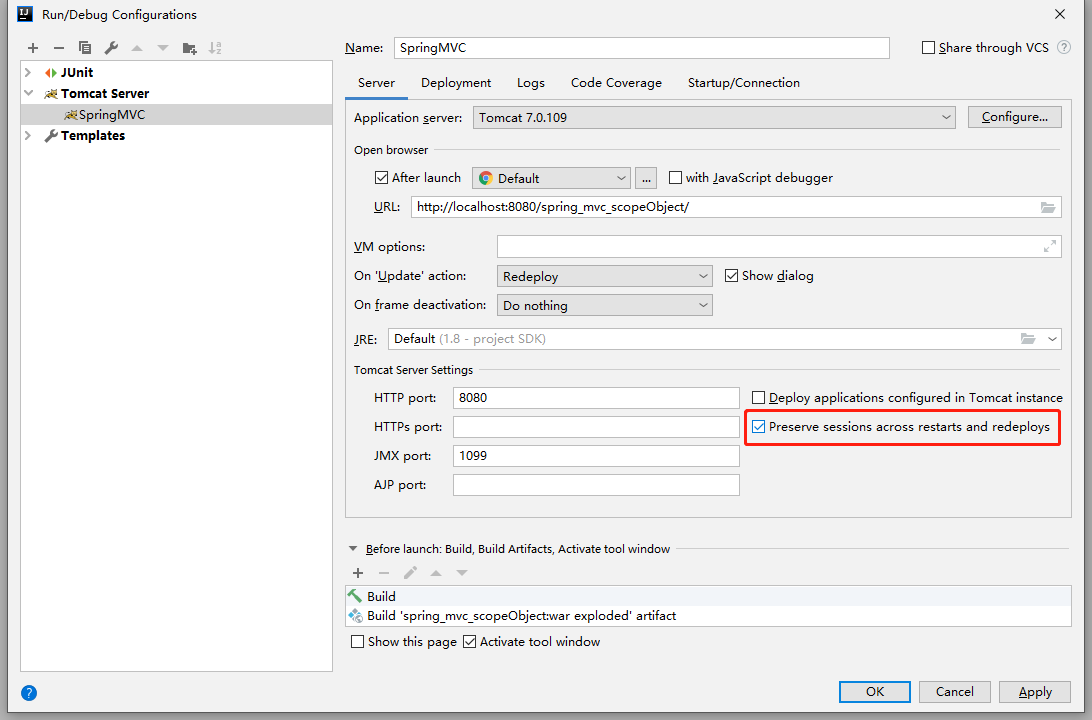Sort configurations alphabetically icon
This screenshot has height=720, width=1092.
215,48
